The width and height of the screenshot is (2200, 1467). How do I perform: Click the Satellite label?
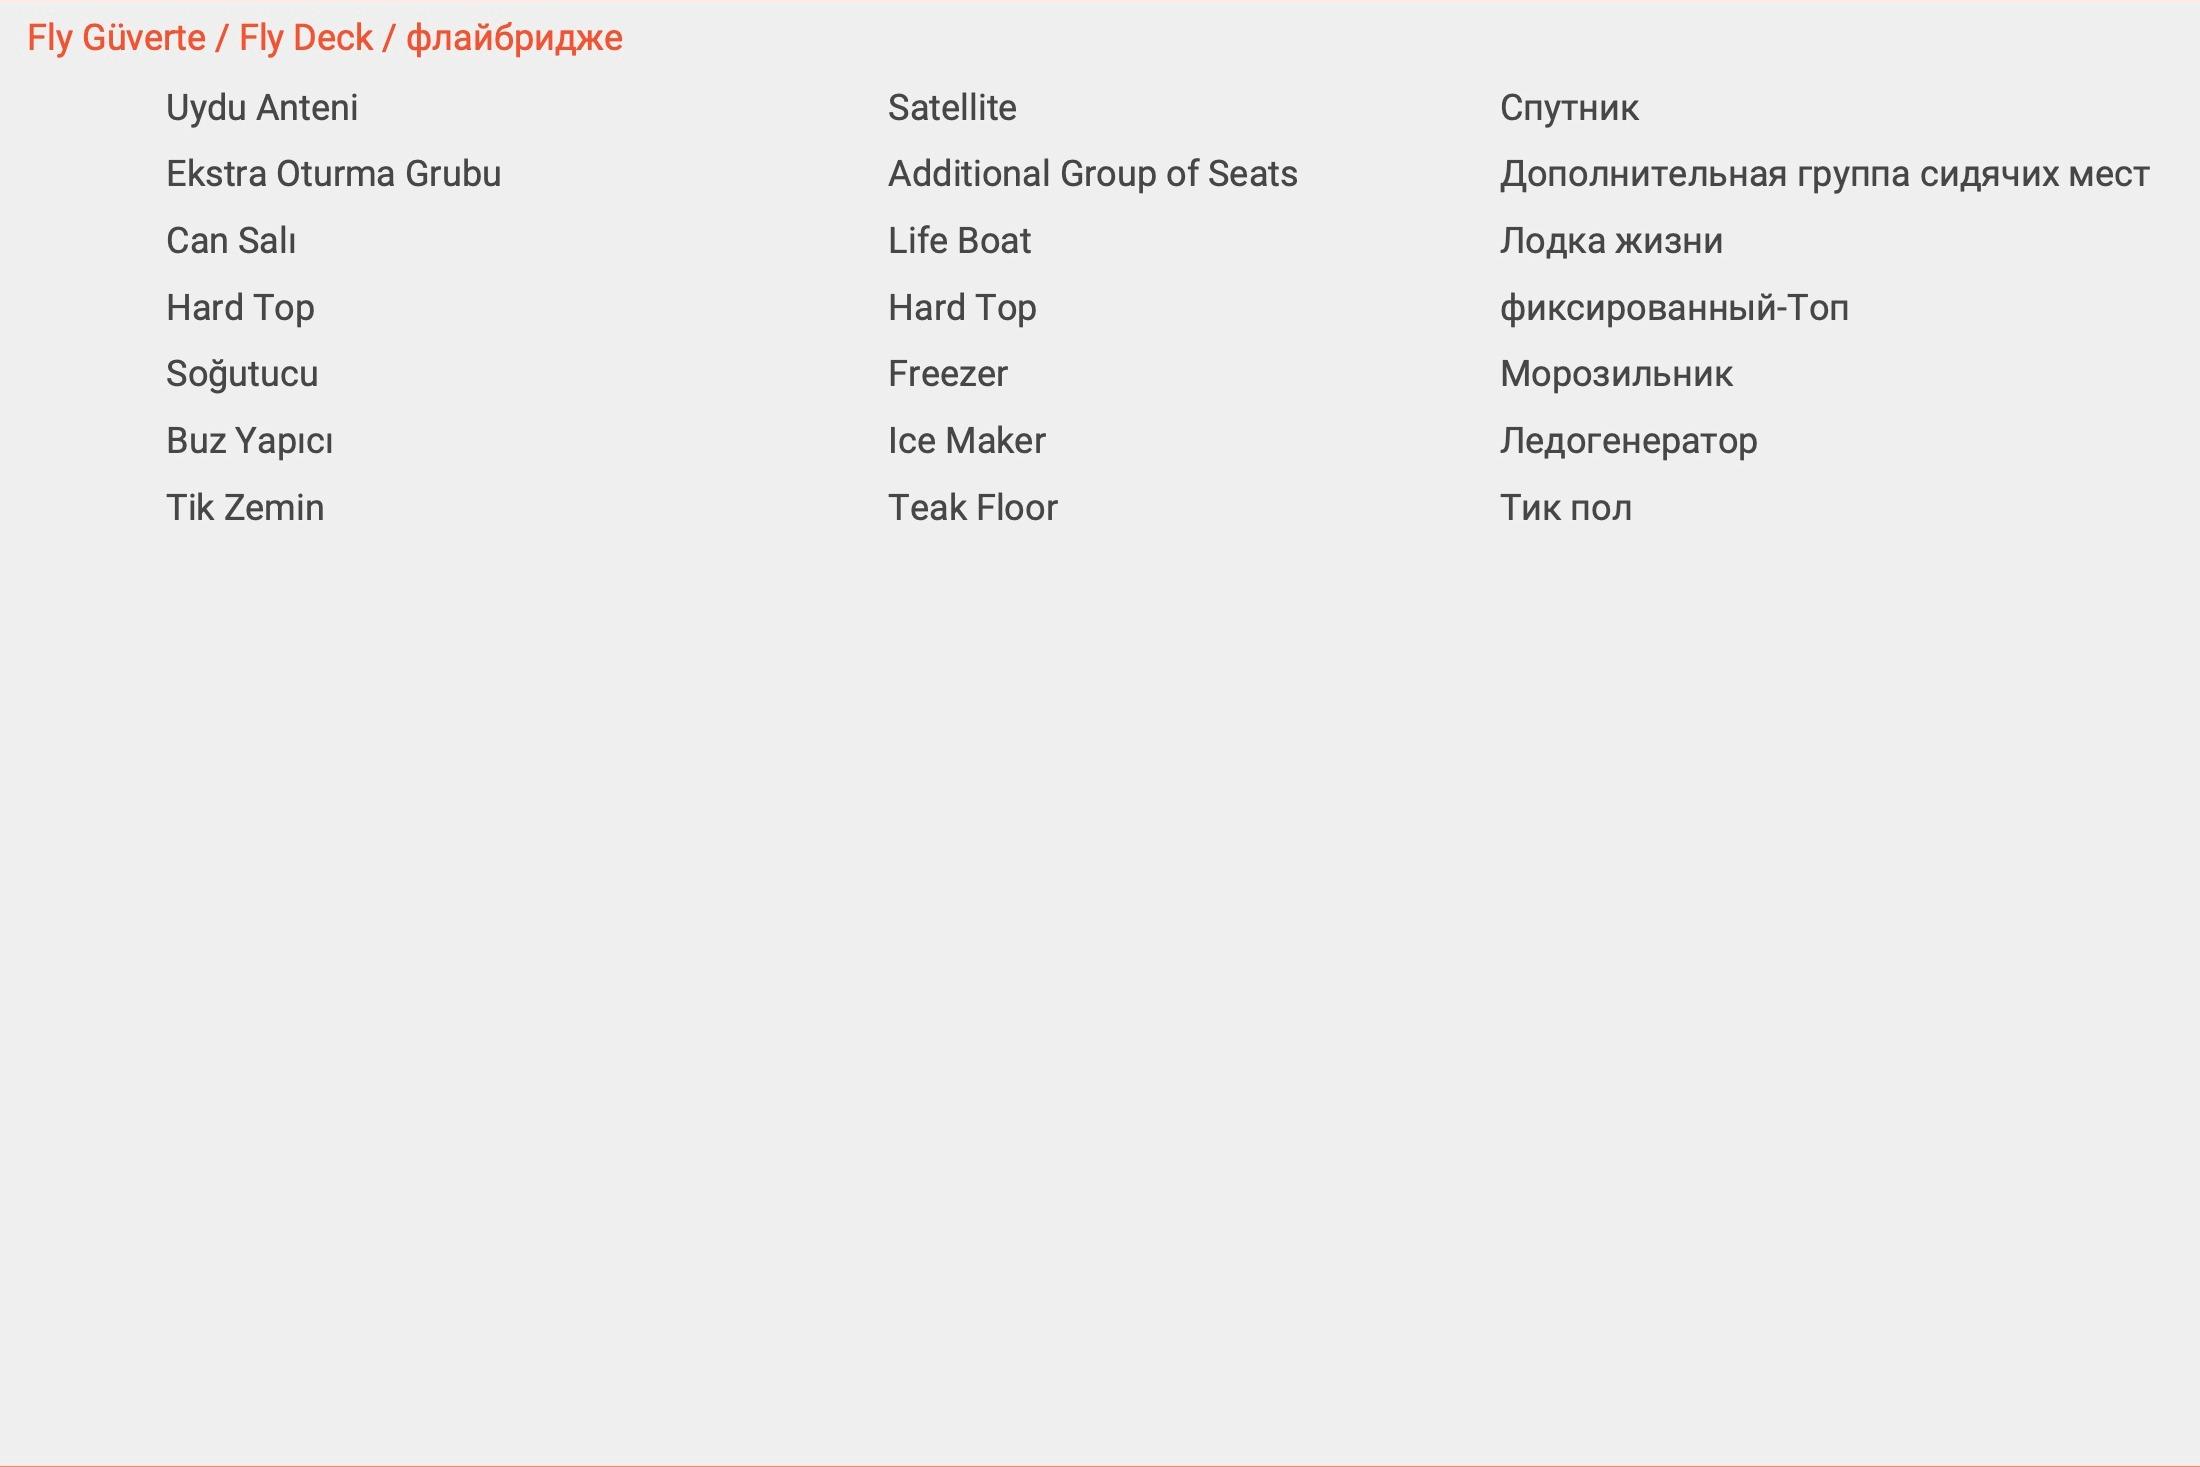pyautogui.click(x=952, y=107)
